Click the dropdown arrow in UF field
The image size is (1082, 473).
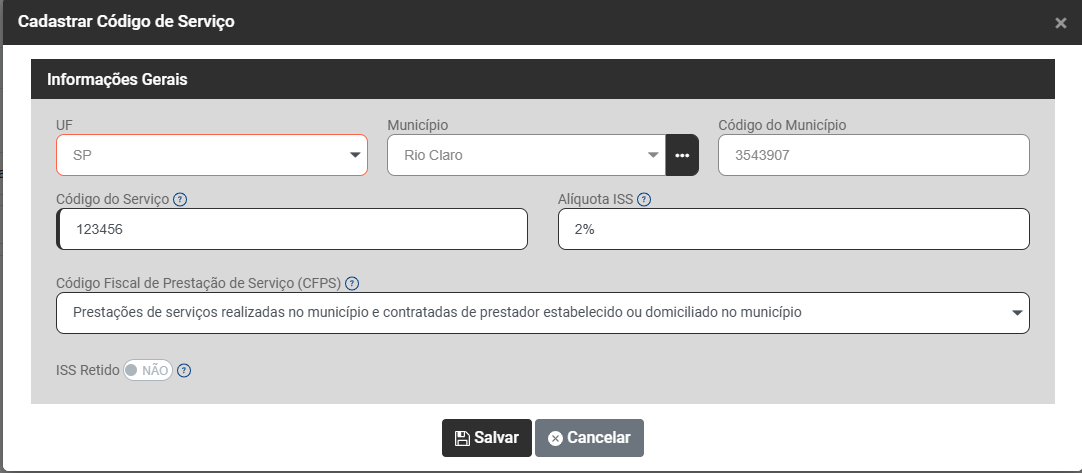tap(354, 155)
